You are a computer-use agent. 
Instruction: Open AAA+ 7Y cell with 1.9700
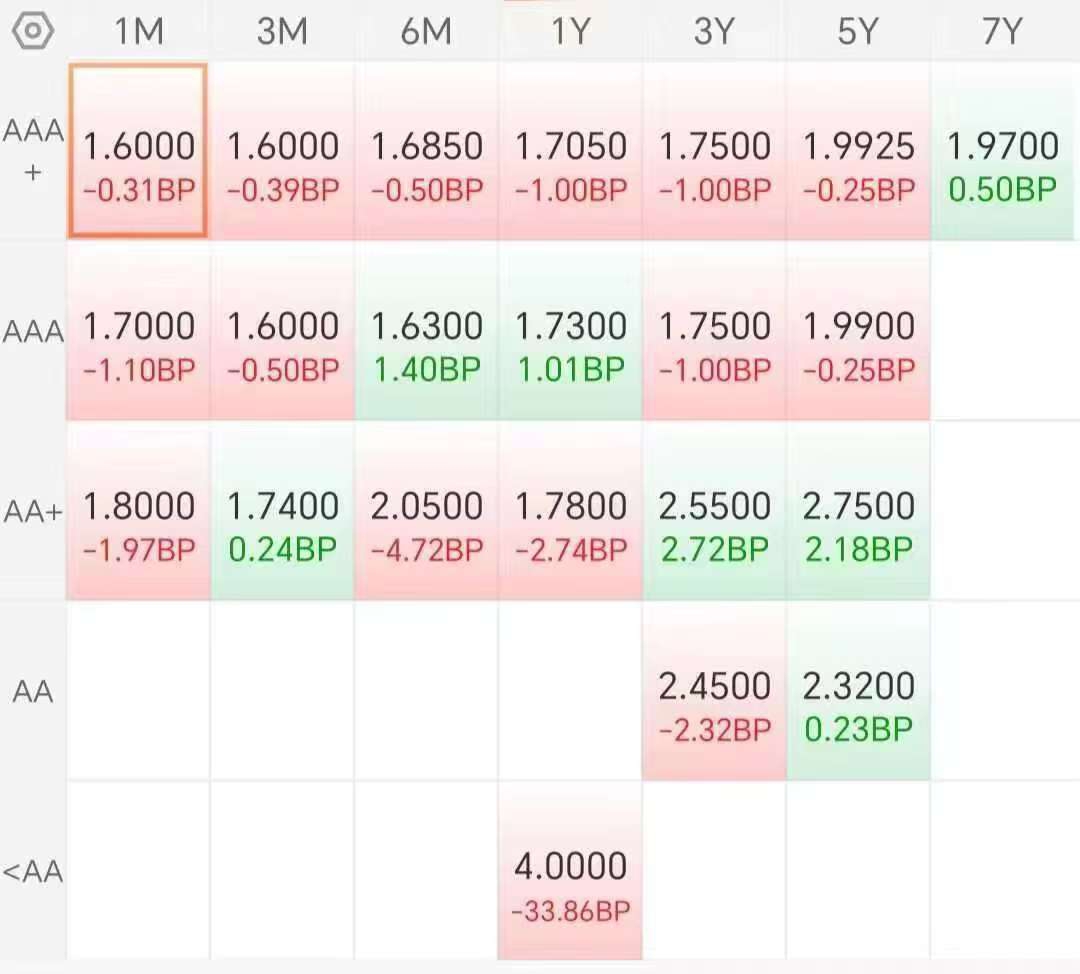1002,151
